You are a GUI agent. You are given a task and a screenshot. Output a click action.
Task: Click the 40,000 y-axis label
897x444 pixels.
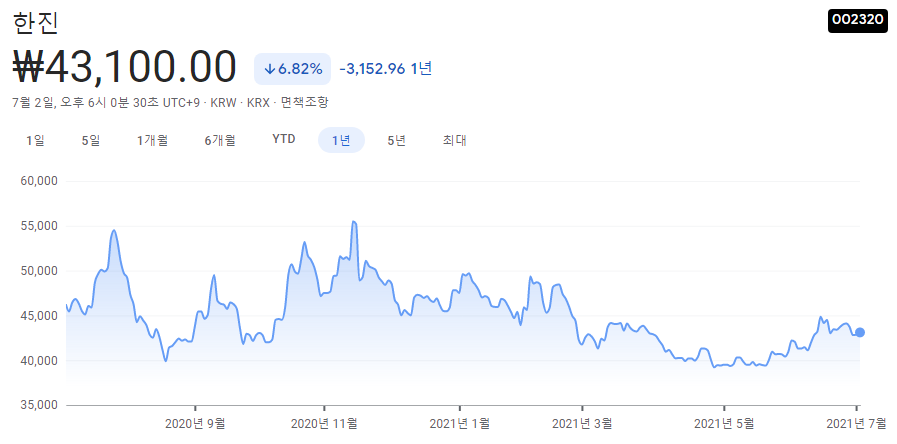(39, 360)
